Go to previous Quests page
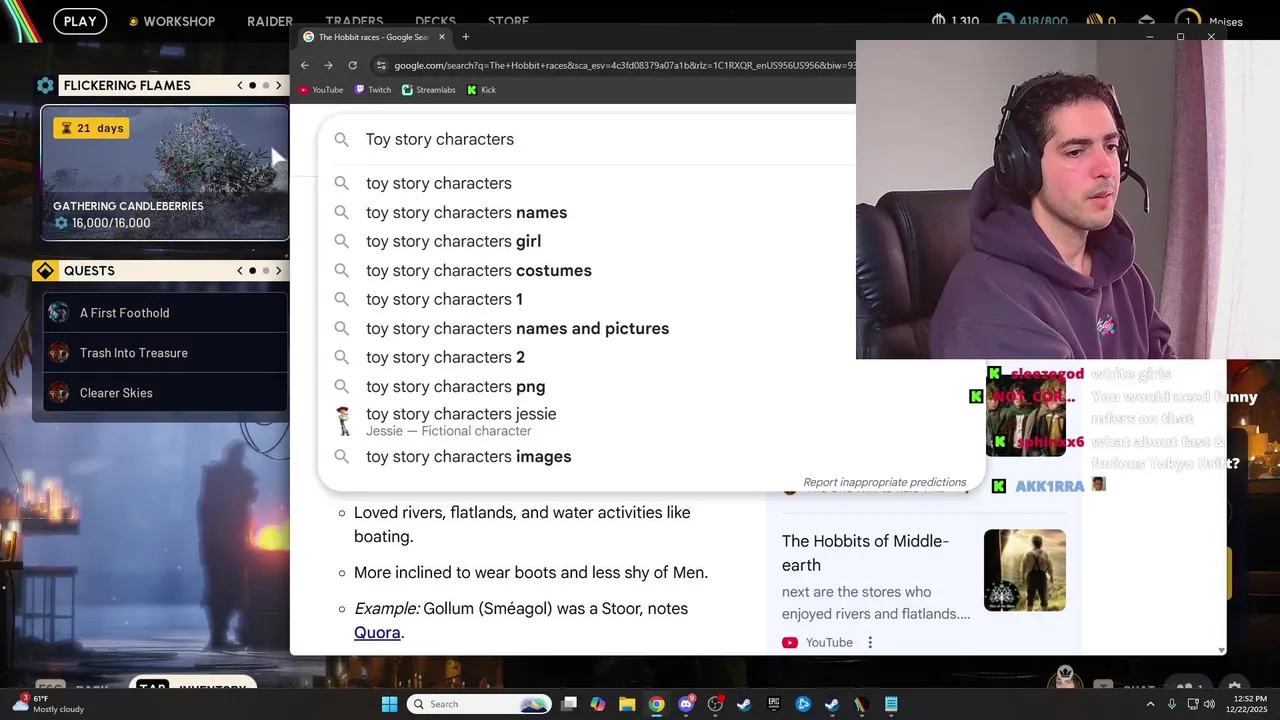Viewport: 1280px width, 720px height. click(240, 271)
